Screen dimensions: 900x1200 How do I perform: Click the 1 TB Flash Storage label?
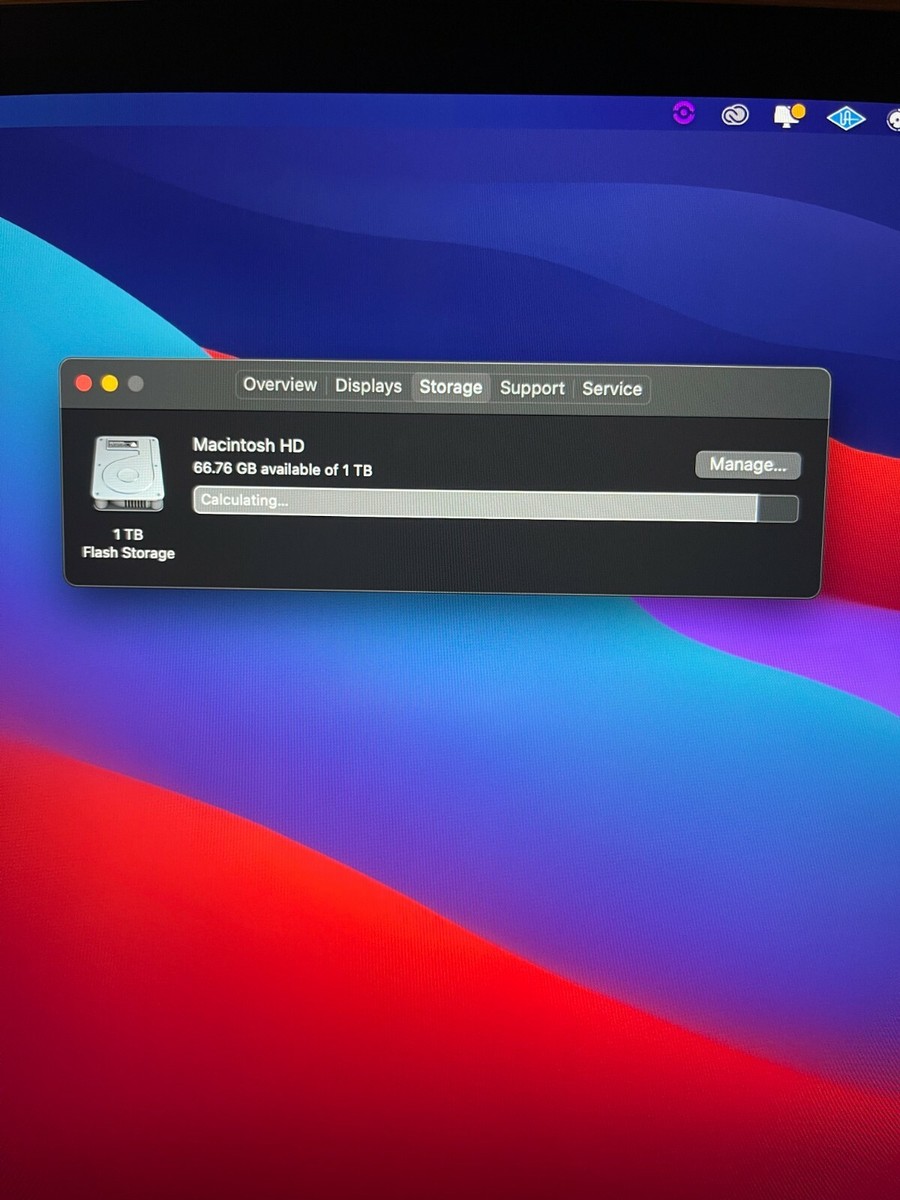coord(128,544)
